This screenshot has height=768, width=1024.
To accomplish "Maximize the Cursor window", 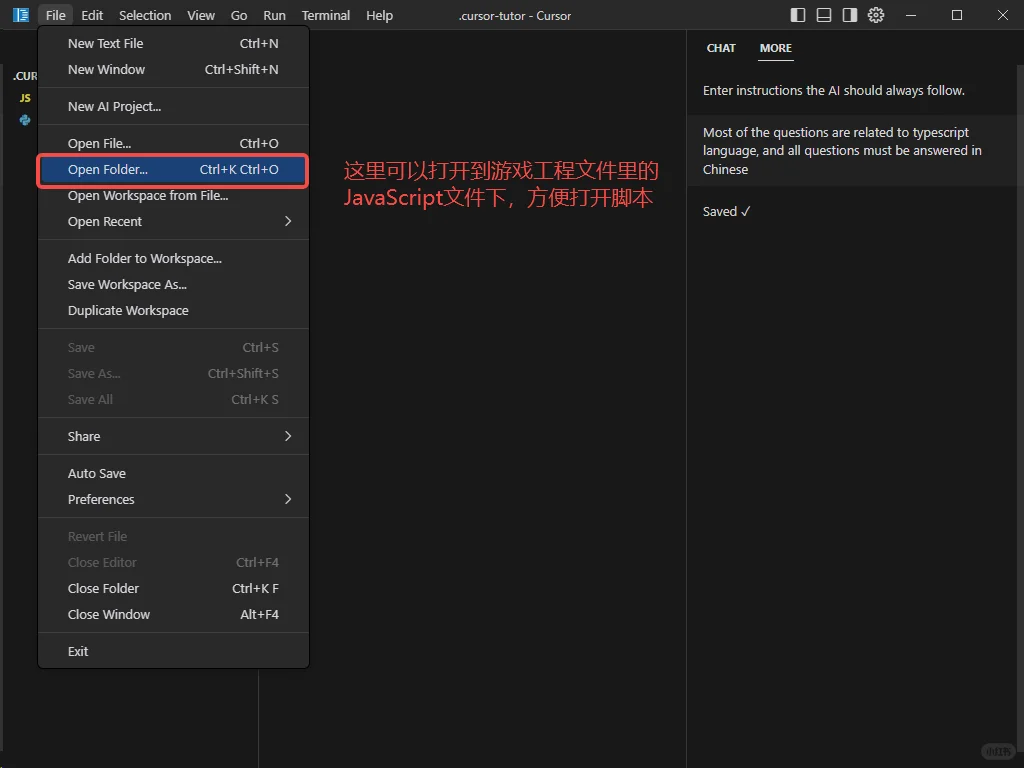I will tap(957, 15).
